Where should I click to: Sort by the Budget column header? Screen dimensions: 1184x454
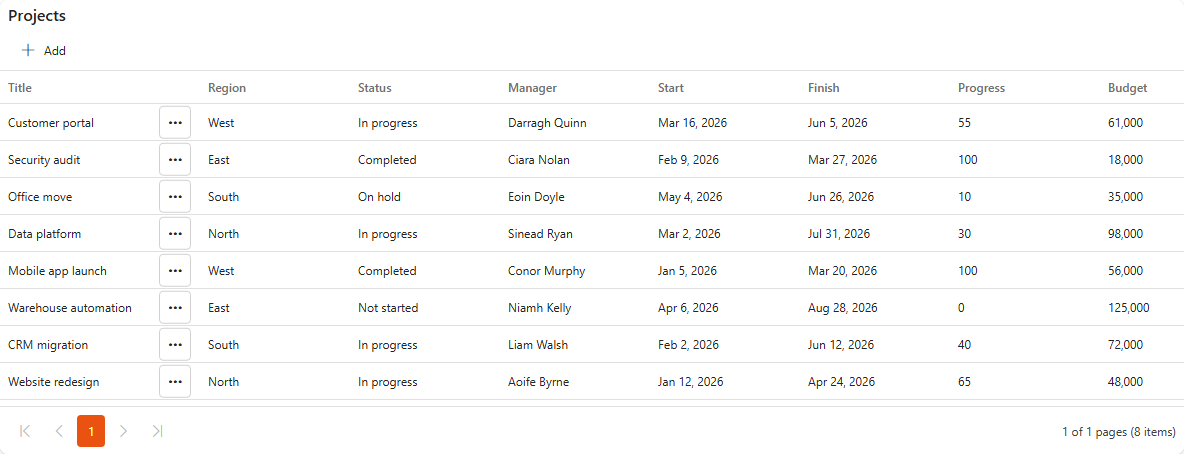pos(1127,88)
